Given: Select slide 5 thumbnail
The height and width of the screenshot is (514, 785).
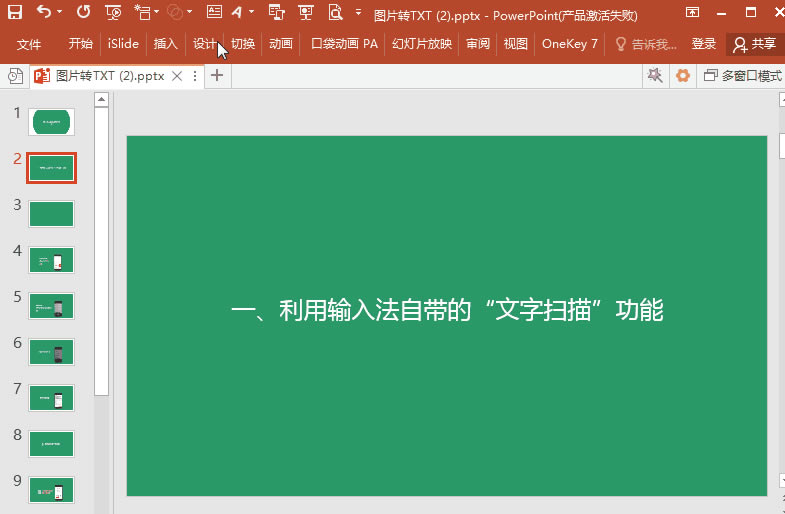Looking at the screenshot, I should tap(51, 306).
